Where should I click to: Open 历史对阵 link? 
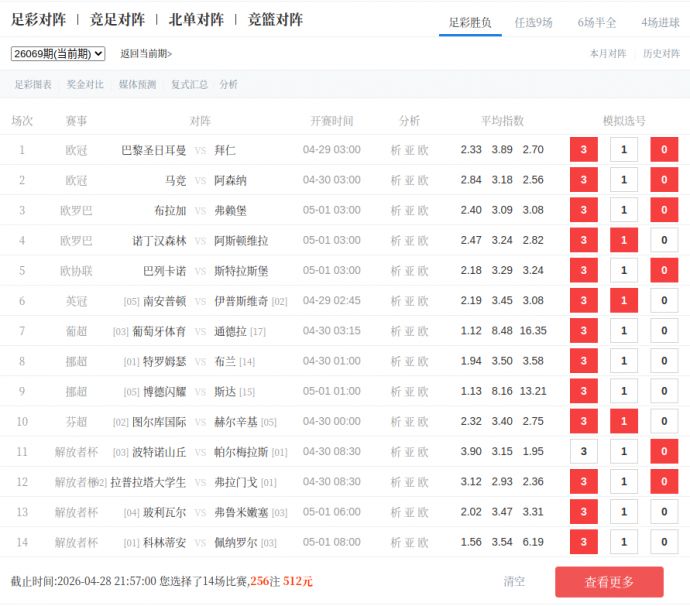pos(661,54)
